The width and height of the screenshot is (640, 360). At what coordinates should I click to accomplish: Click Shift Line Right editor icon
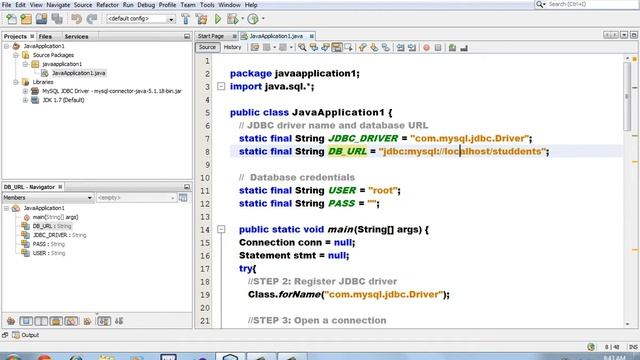pos(412,48)
